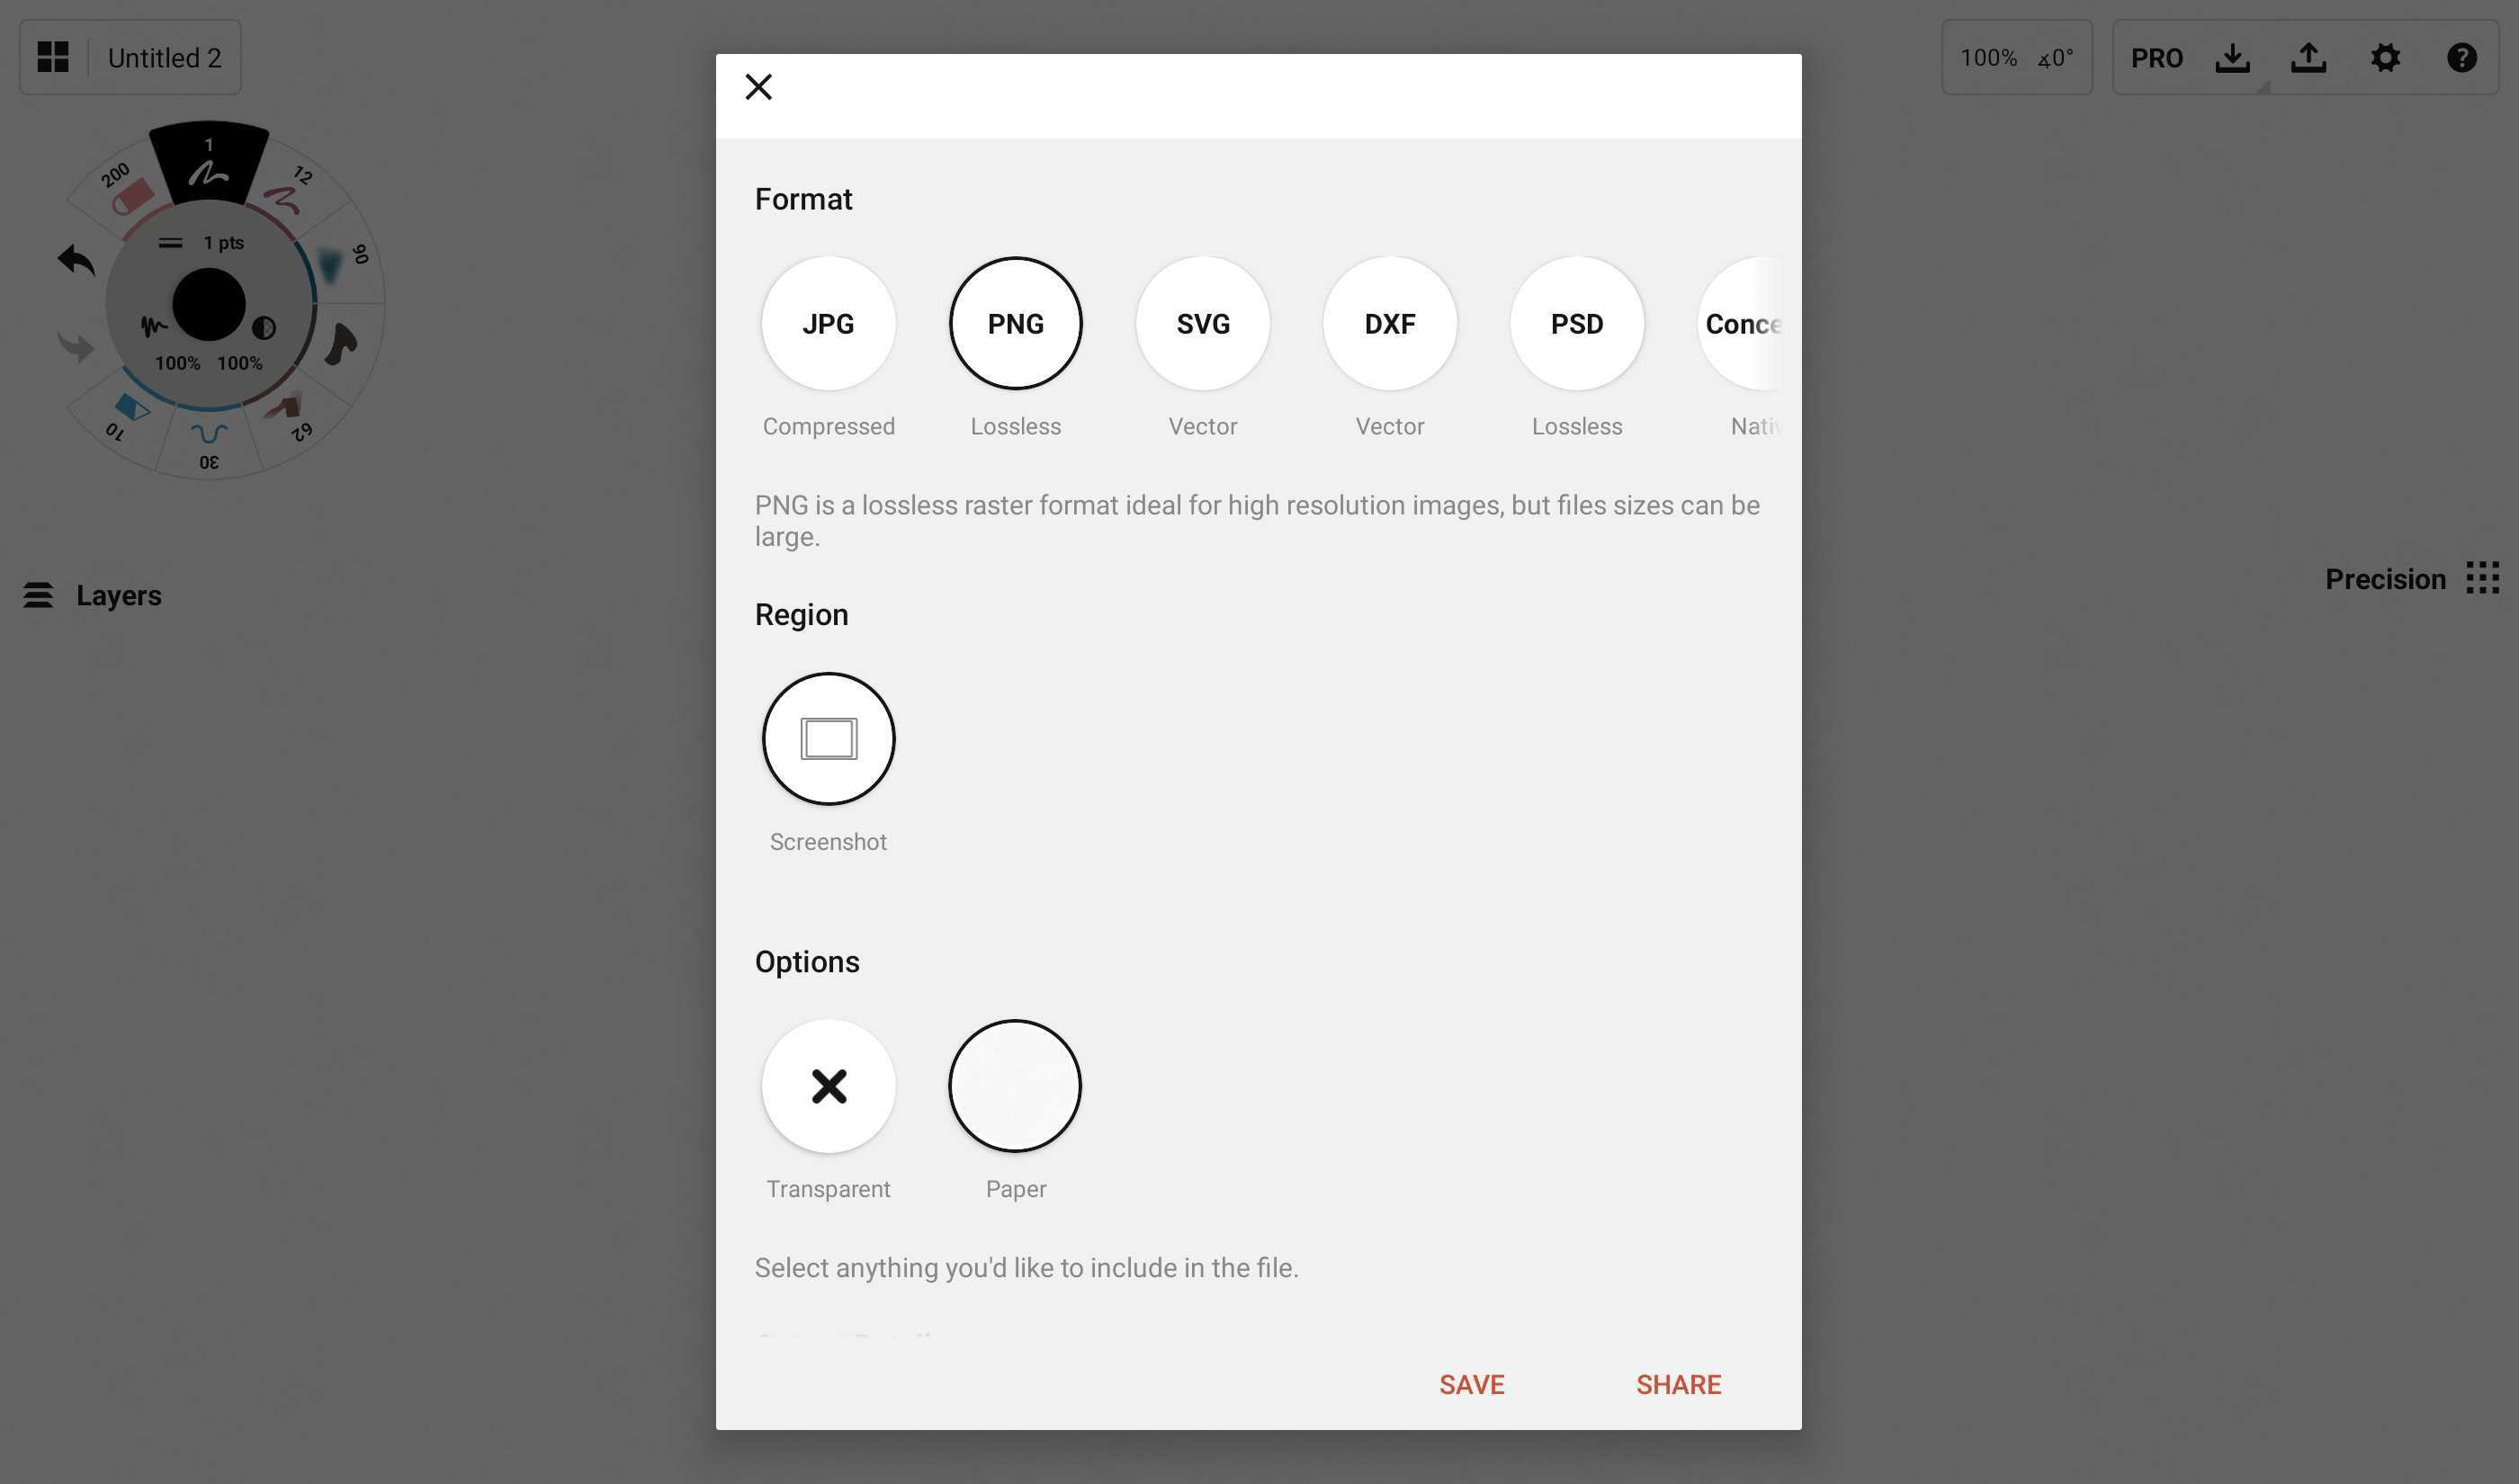Select Screenshot region option
The height and width of the screenshot is (1484, 2519).
829,737
